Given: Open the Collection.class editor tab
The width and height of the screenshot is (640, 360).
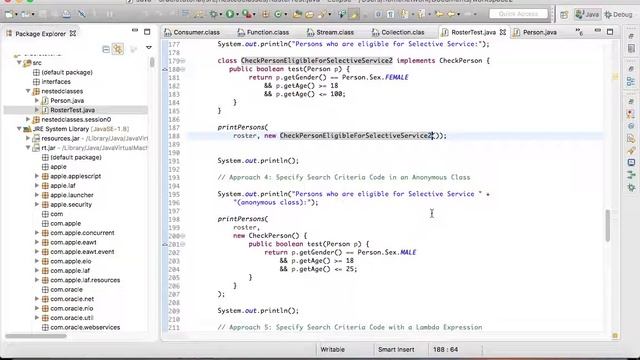Looking at the screenshot, I should tap(398, 32).
